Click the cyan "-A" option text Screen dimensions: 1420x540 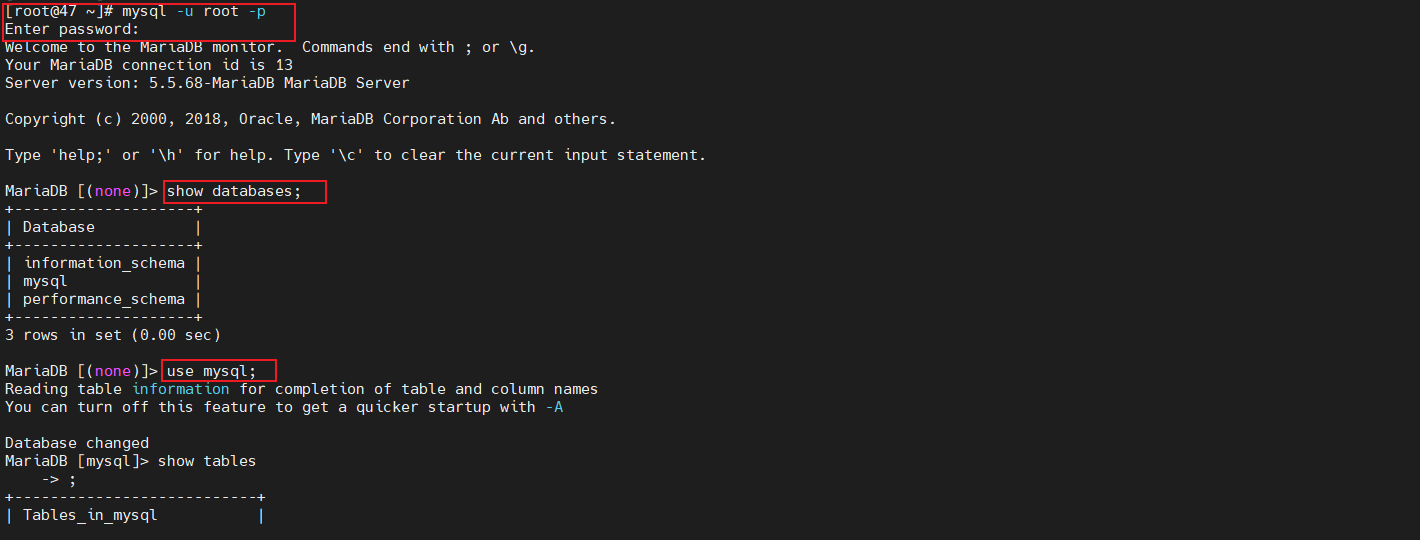tap(554, 407)
